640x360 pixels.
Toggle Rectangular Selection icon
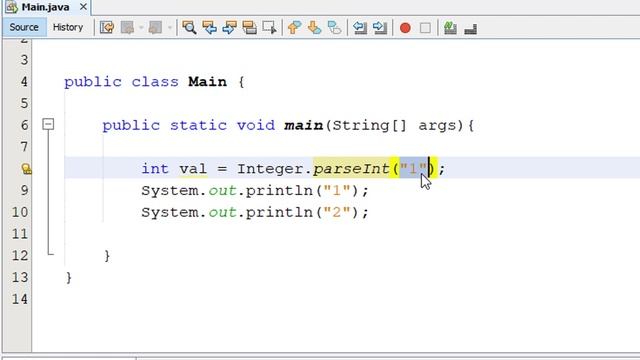tap(269, 28)
